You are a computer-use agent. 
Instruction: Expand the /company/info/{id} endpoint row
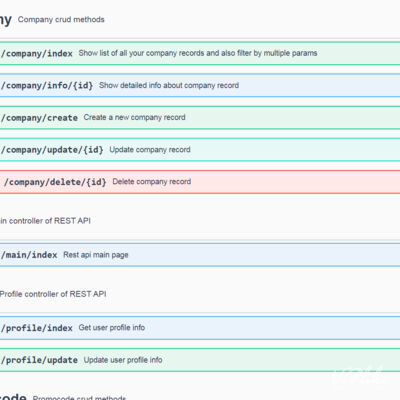pyautogui.click(x=200, y=85)
